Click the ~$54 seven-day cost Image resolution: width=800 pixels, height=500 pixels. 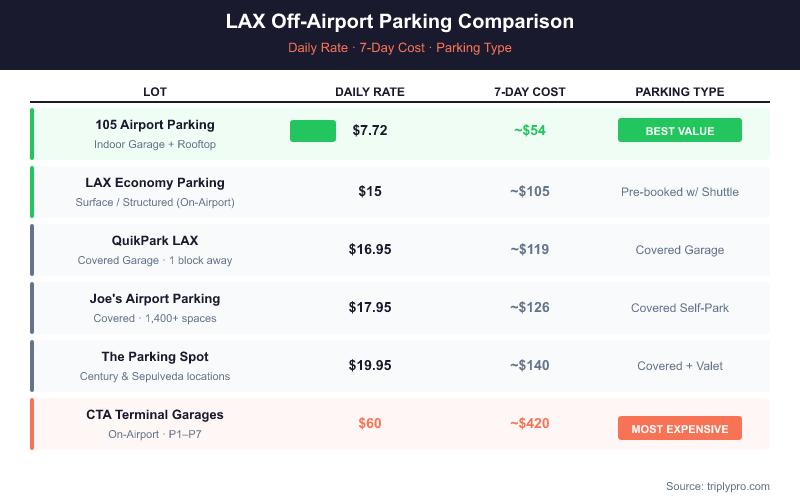(x=528, y=131)
